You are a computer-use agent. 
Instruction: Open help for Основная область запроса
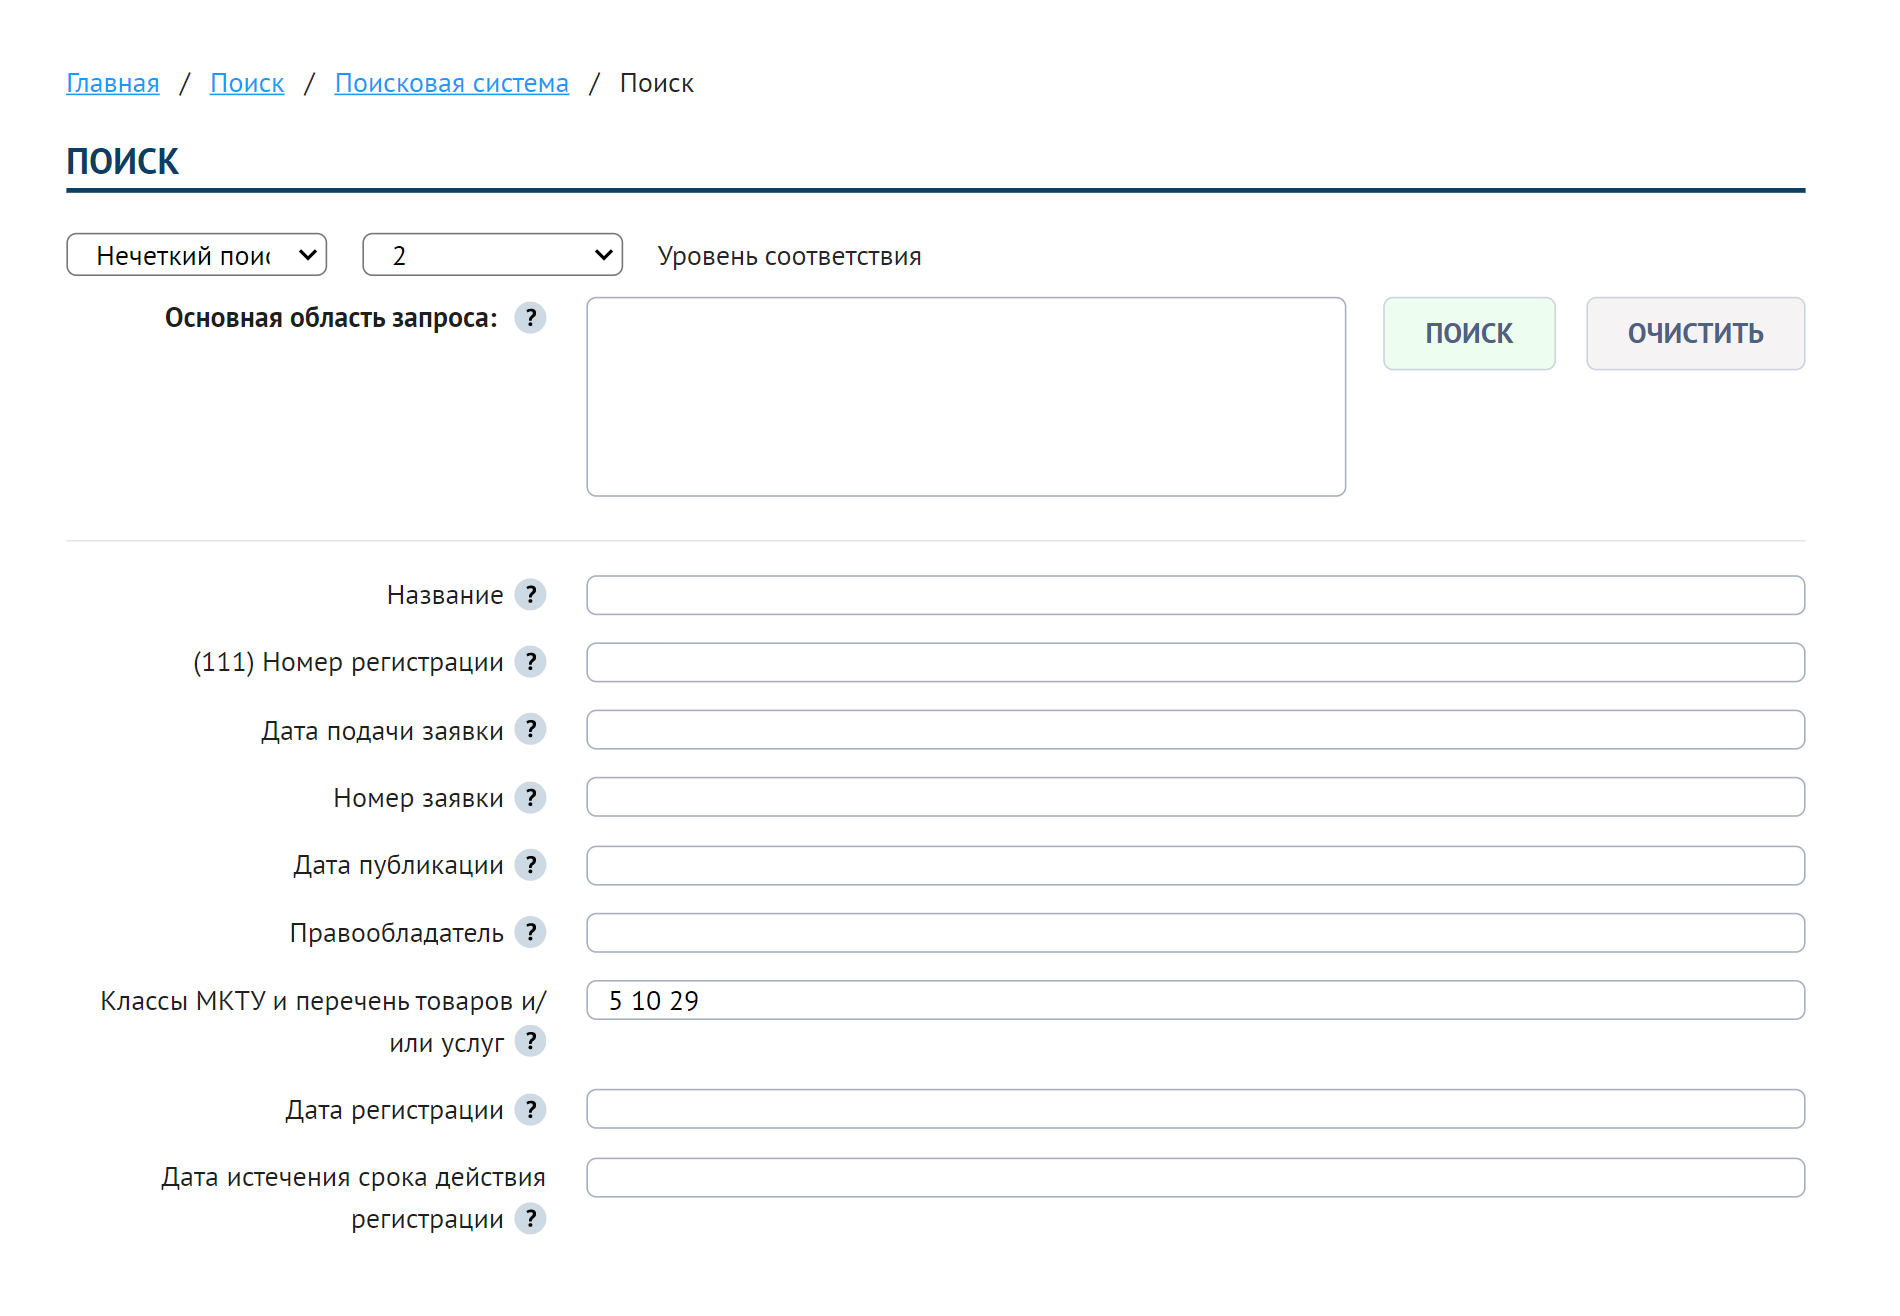(x=530, y=318)
